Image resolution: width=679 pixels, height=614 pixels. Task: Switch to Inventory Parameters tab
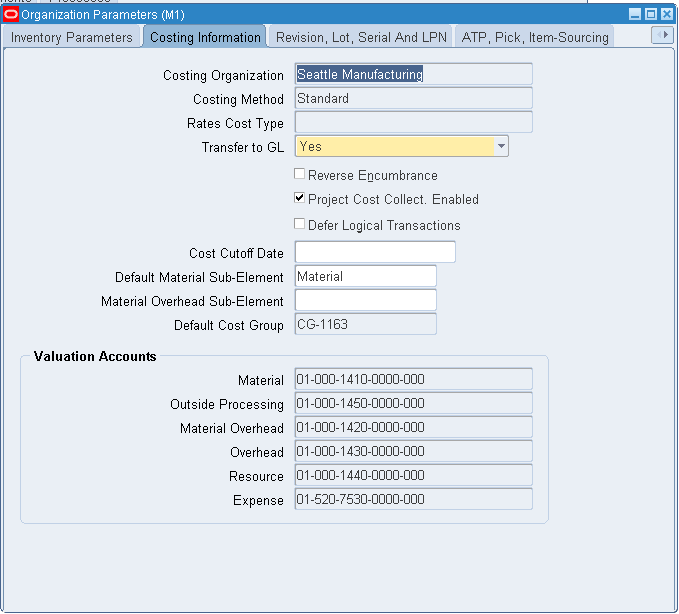tap(72, 37)
